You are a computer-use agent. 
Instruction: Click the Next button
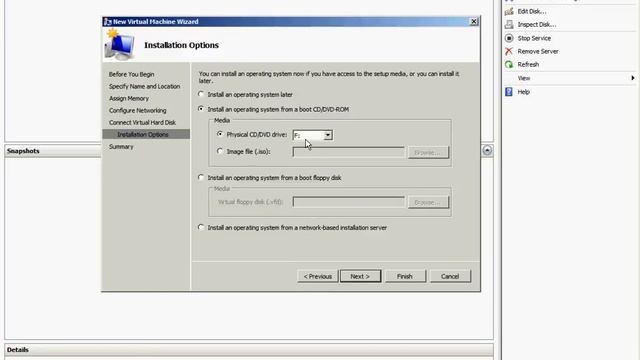point(360,276)
